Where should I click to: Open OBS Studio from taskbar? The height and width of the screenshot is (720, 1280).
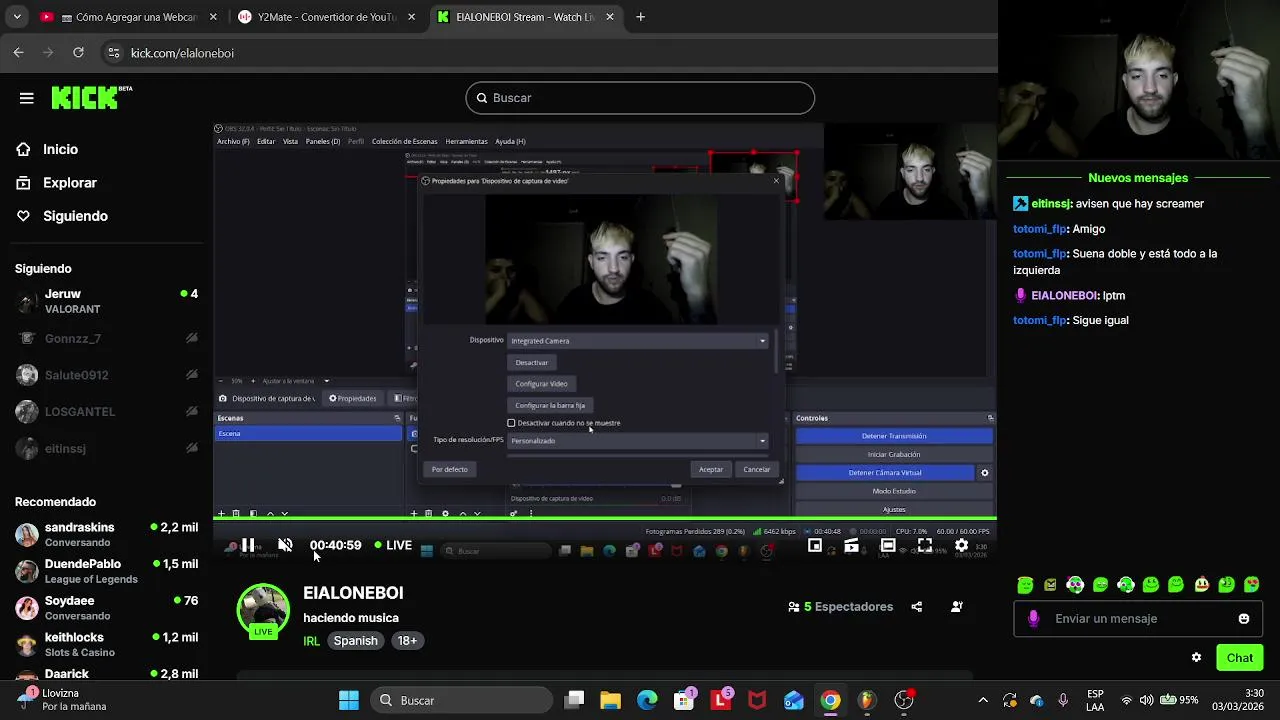click(904, 701)
